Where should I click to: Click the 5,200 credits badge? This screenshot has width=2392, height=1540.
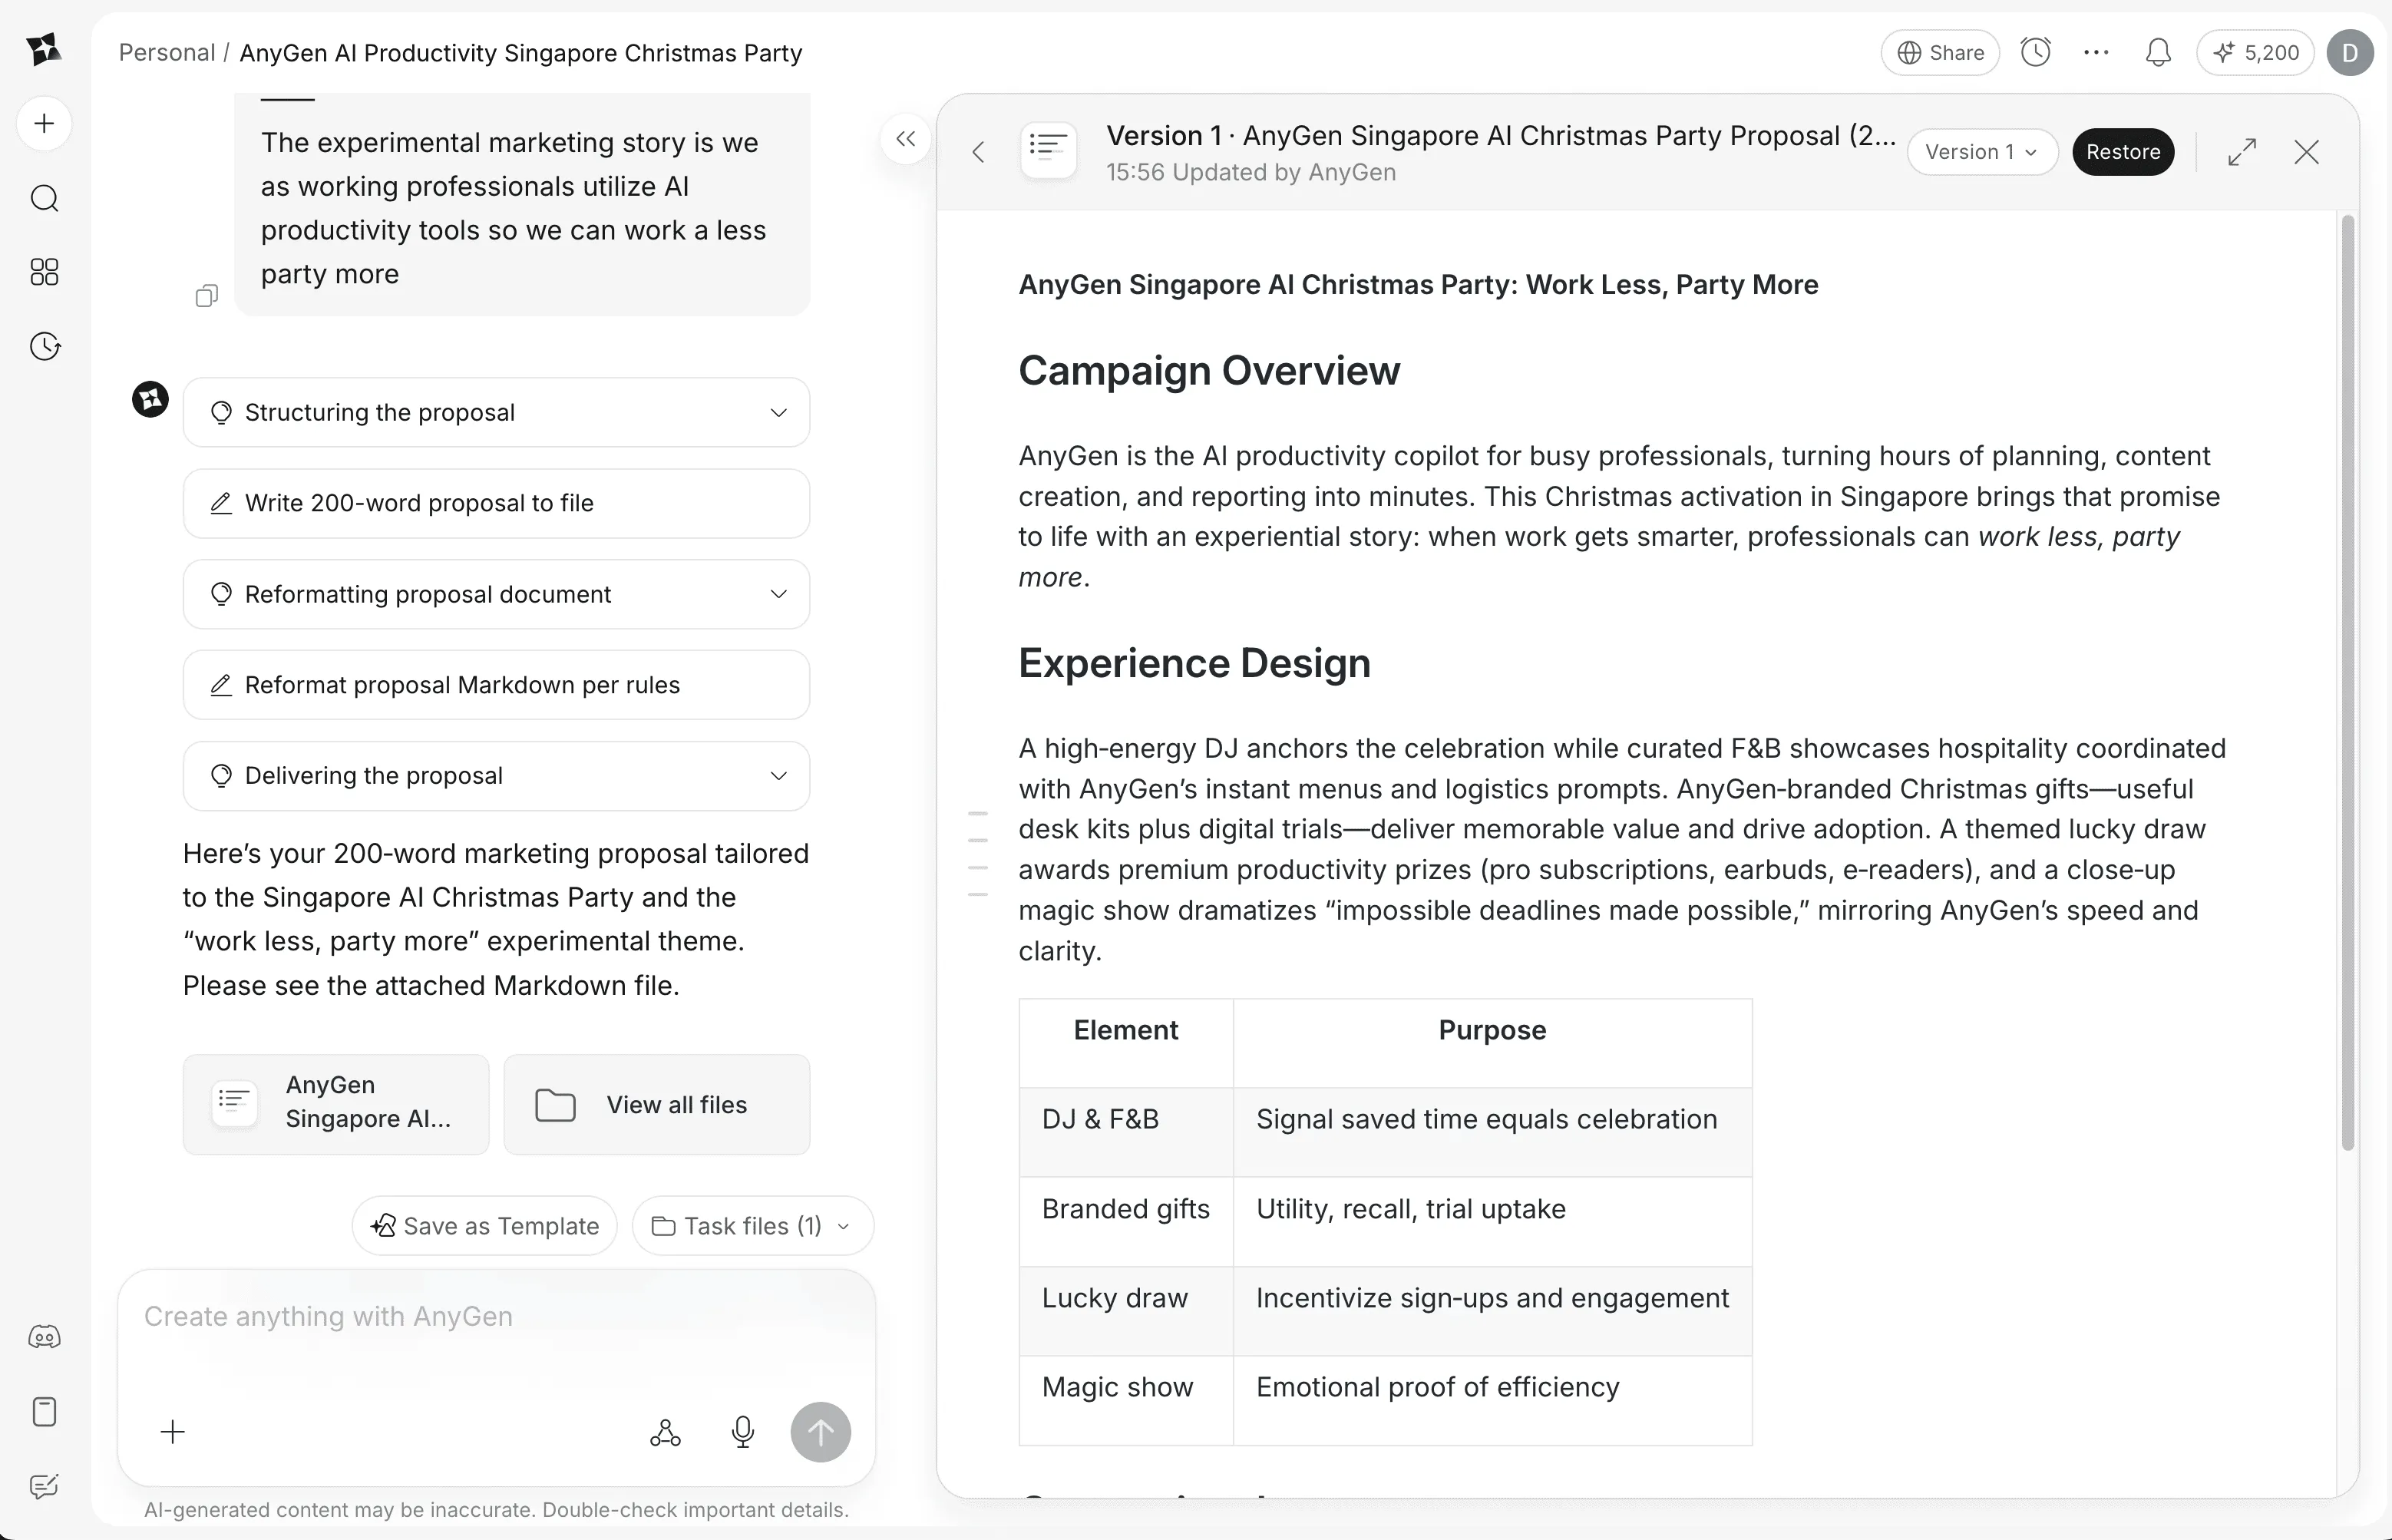coord(2256,52)
